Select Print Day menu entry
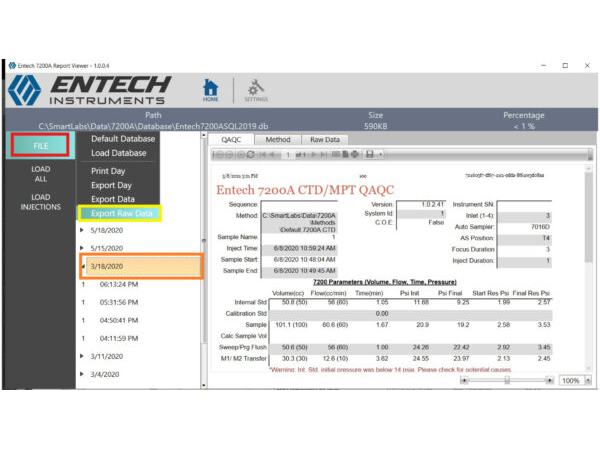 [108, 171]
